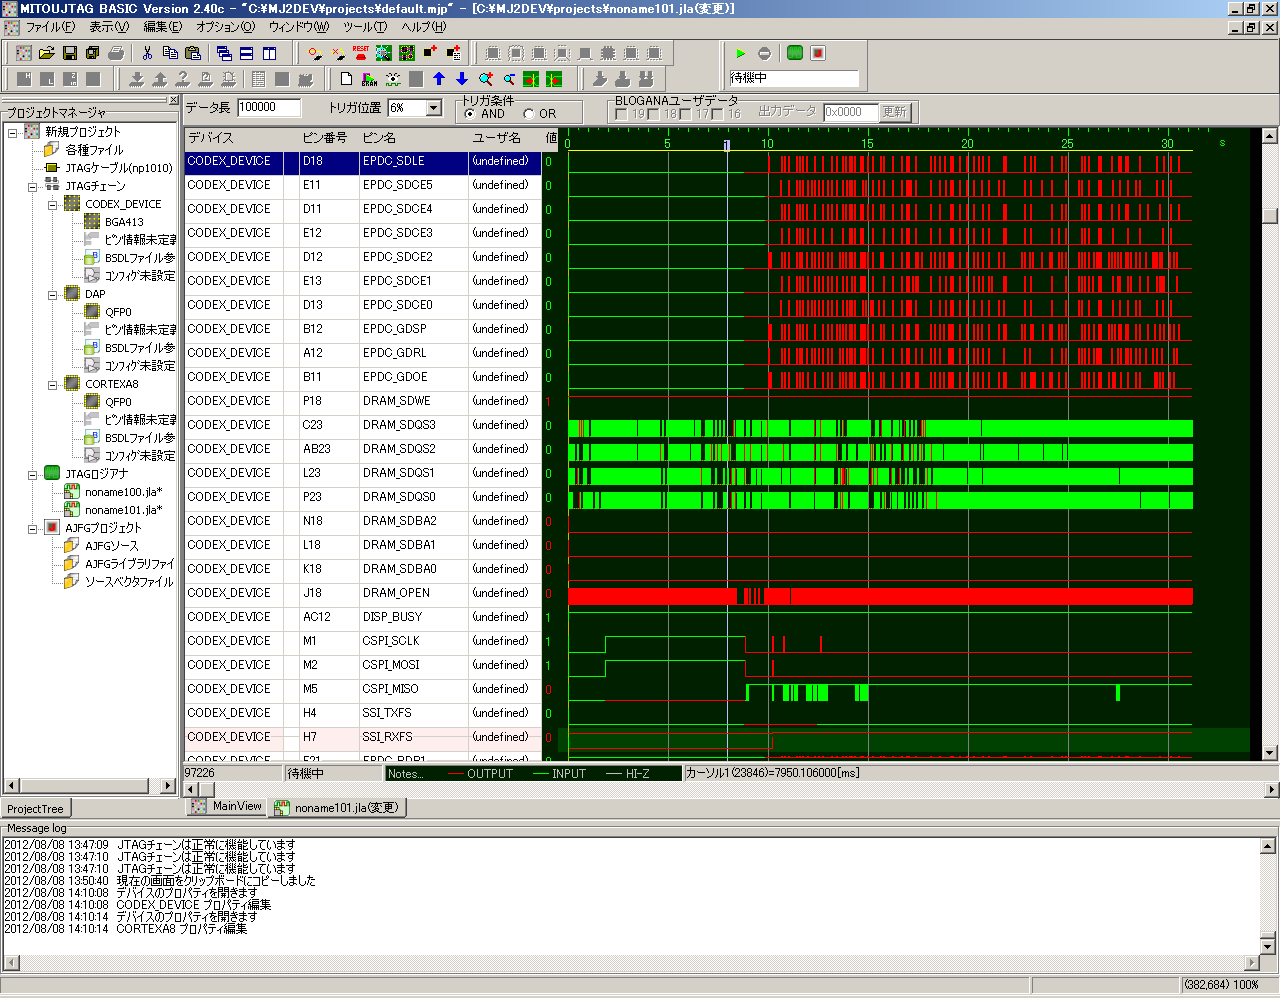
Task: Toggle BLOGANA user data checkbox 19
Action: 622,114
